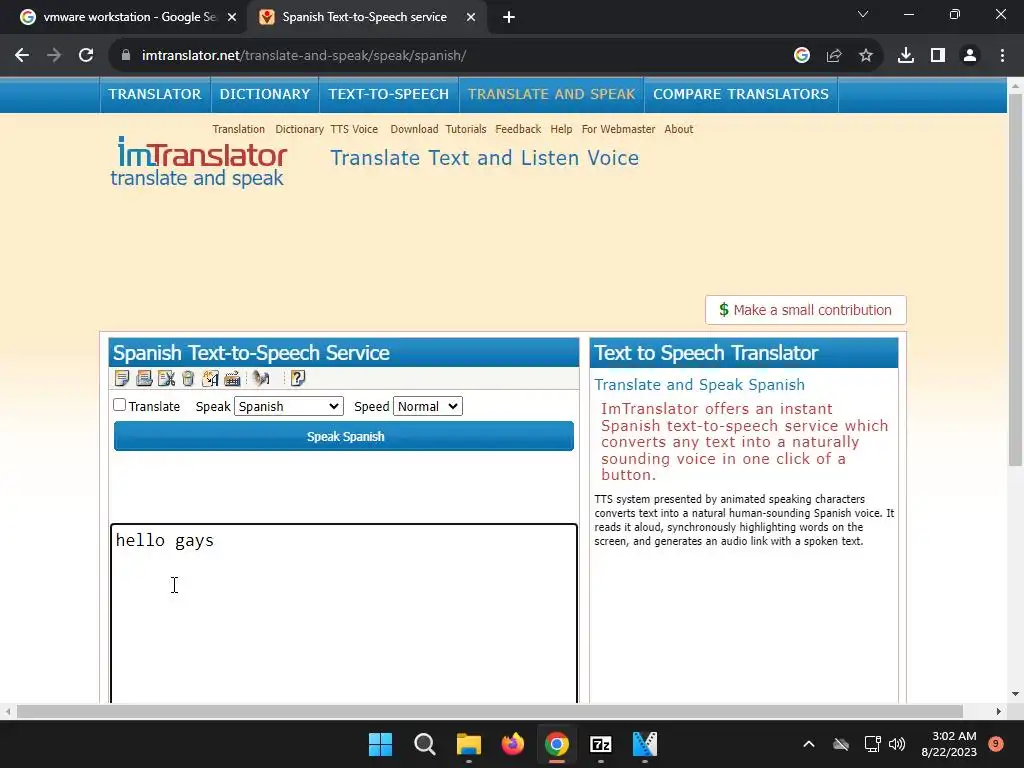
Task: Open TRANSLATOR in navigation bar
Action: [x=155, y=94]
